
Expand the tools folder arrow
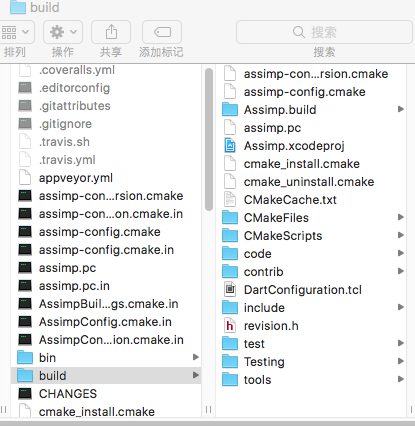401,379
